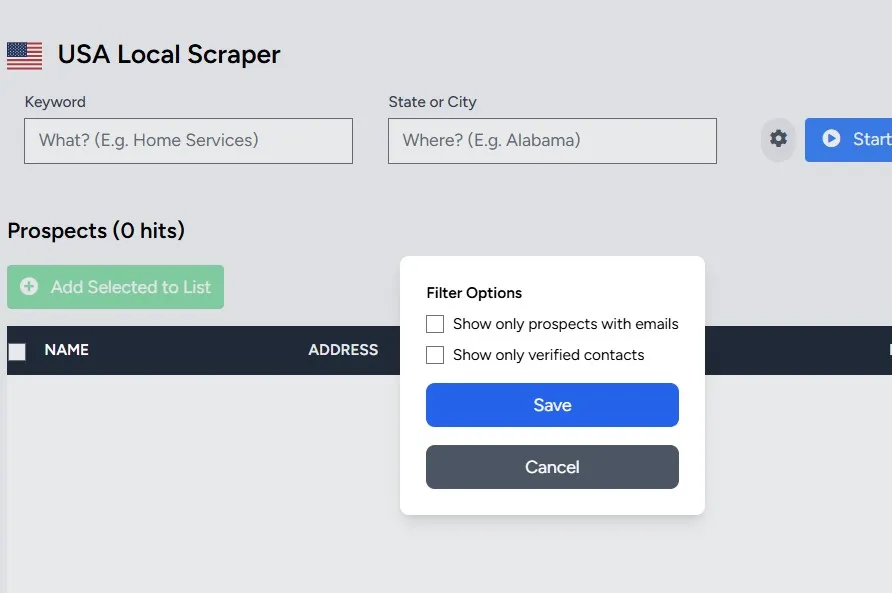Viewport: 892px width, 593px height.
Task: Save the filter options
Action: [552, 405]
